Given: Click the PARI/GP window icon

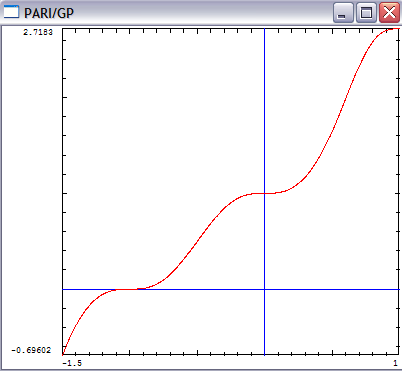Looking at the screenshot, I should coord(11,12).
